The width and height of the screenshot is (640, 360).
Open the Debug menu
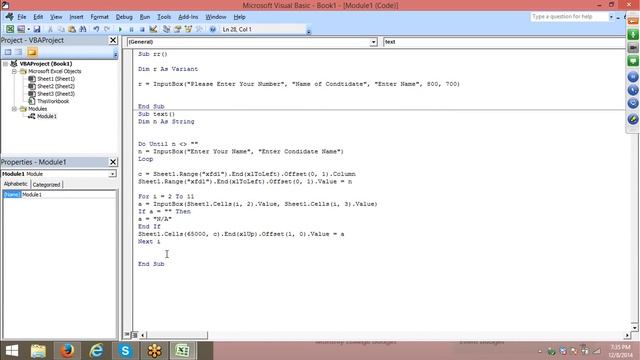pyautogui.click(x=124, y=17)
